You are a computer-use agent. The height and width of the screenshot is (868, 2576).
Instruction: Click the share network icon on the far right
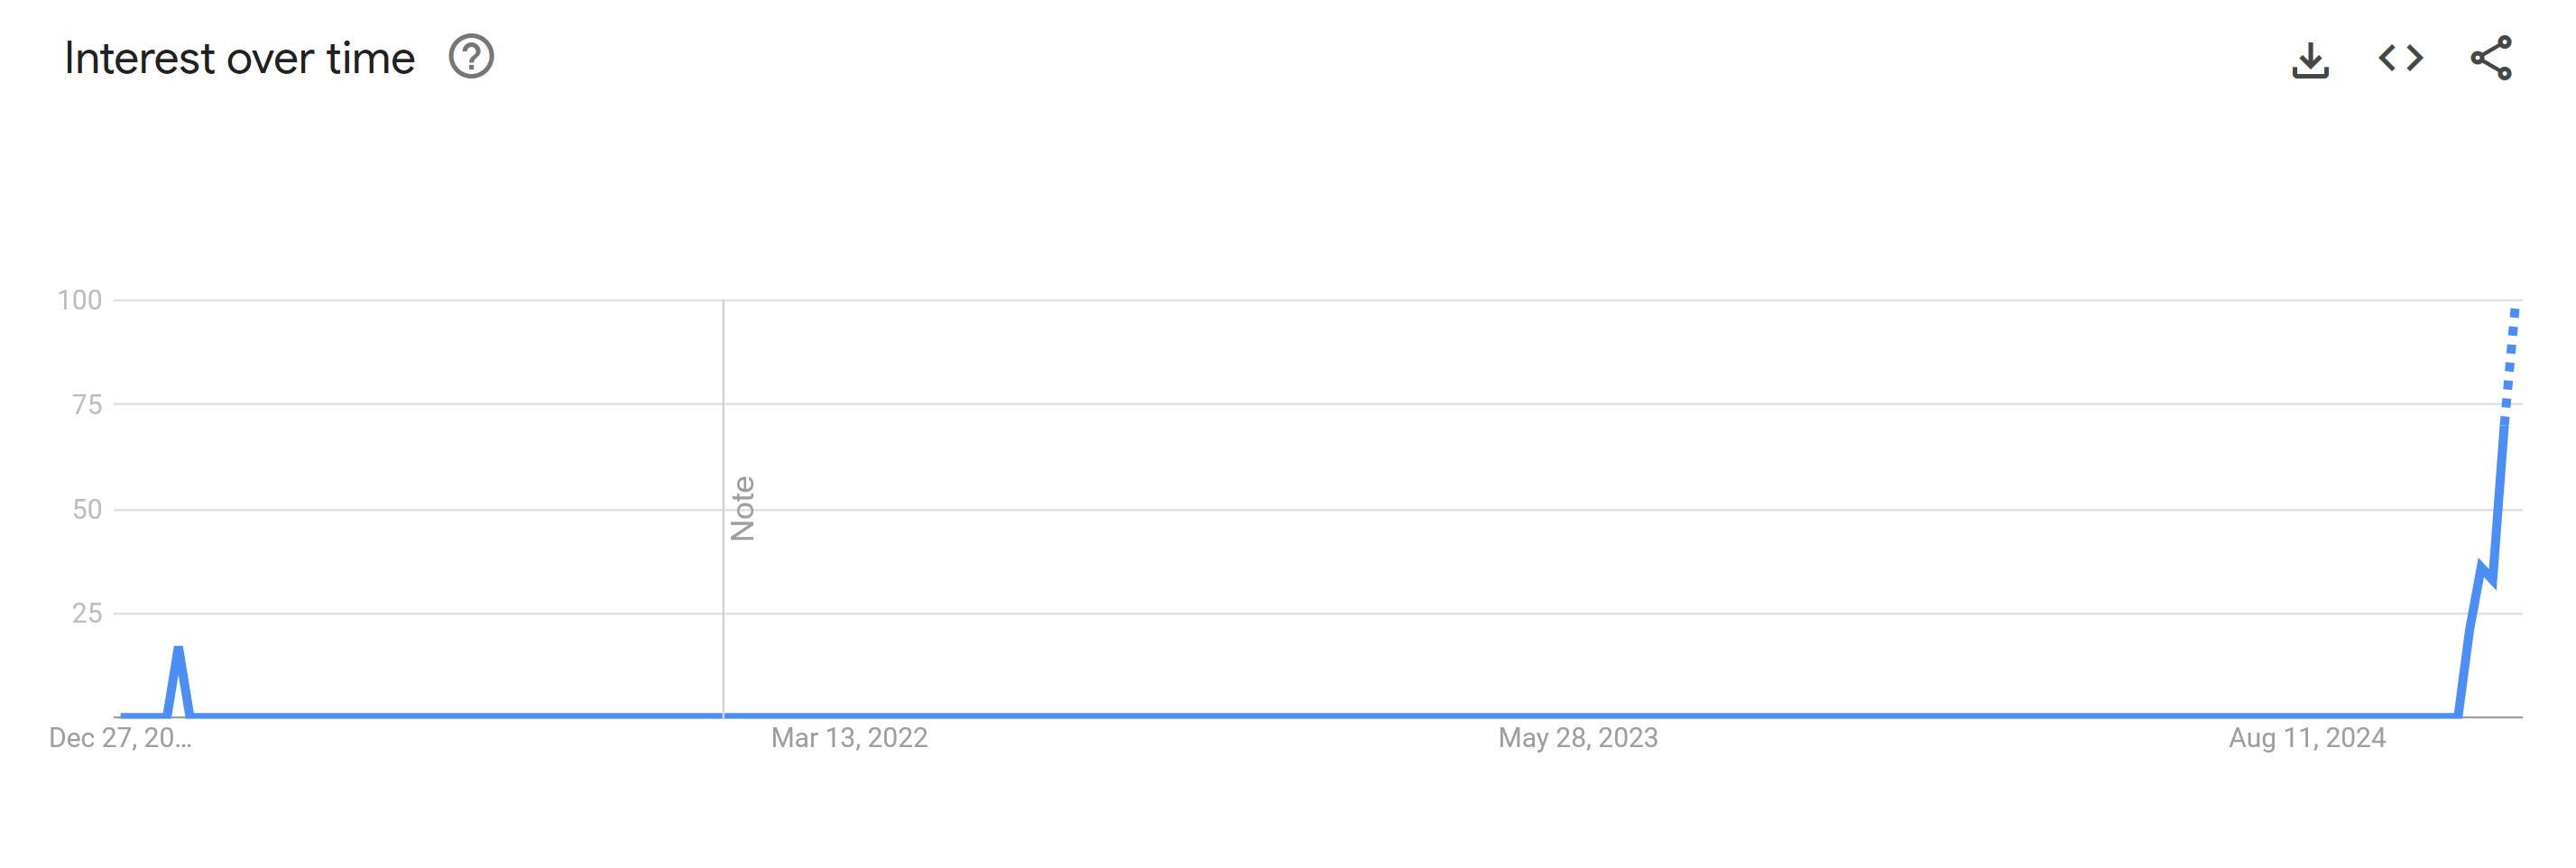click(2493, 60)
